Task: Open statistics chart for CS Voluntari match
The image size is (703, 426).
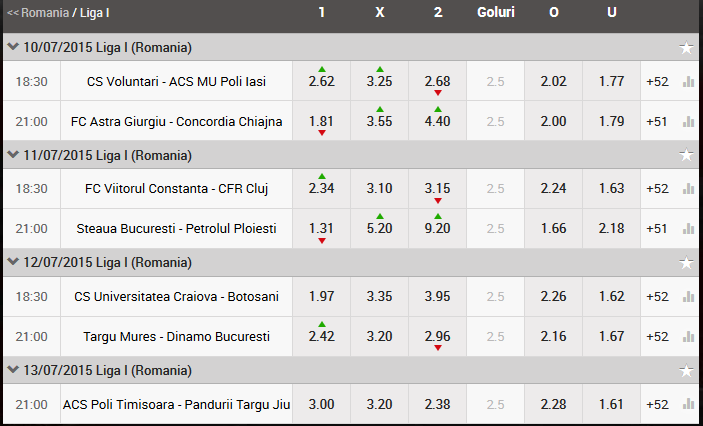Action: [x=688, y=81]
